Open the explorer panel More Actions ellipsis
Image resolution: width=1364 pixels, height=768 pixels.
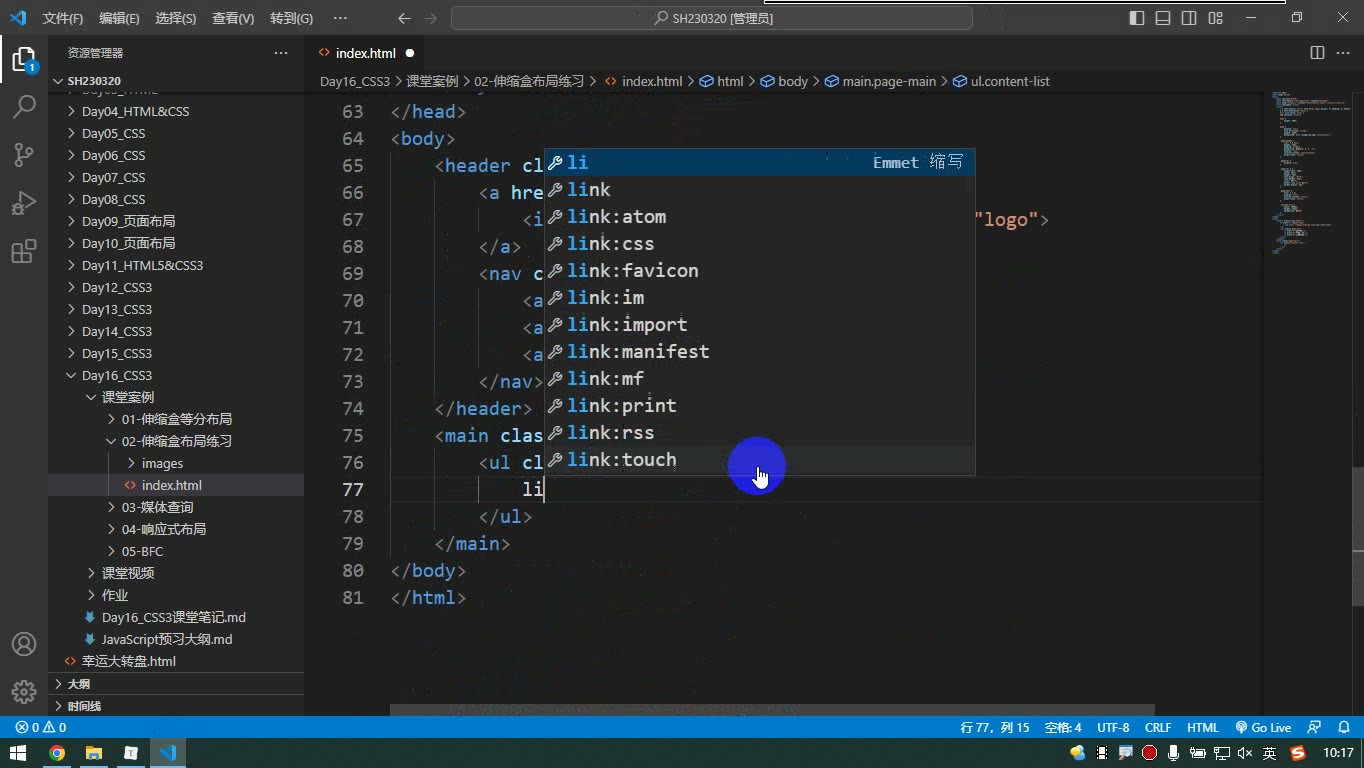pyautogui.click(x=281, y=53)
